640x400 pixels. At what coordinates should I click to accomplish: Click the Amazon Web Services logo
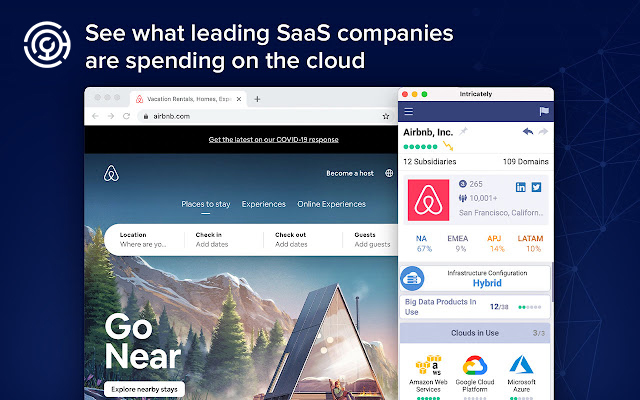pos(428,364)
